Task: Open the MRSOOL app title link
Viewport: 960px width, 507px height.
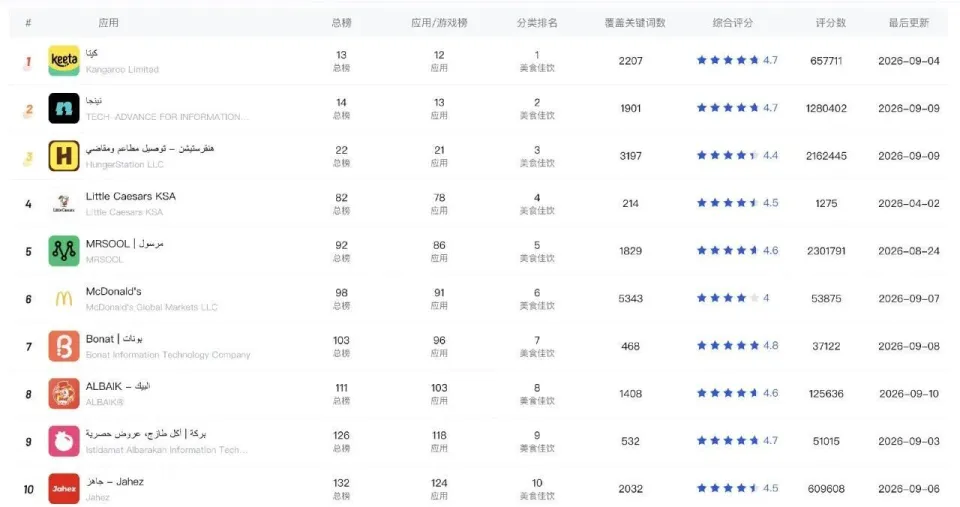Action: point(124,244)
